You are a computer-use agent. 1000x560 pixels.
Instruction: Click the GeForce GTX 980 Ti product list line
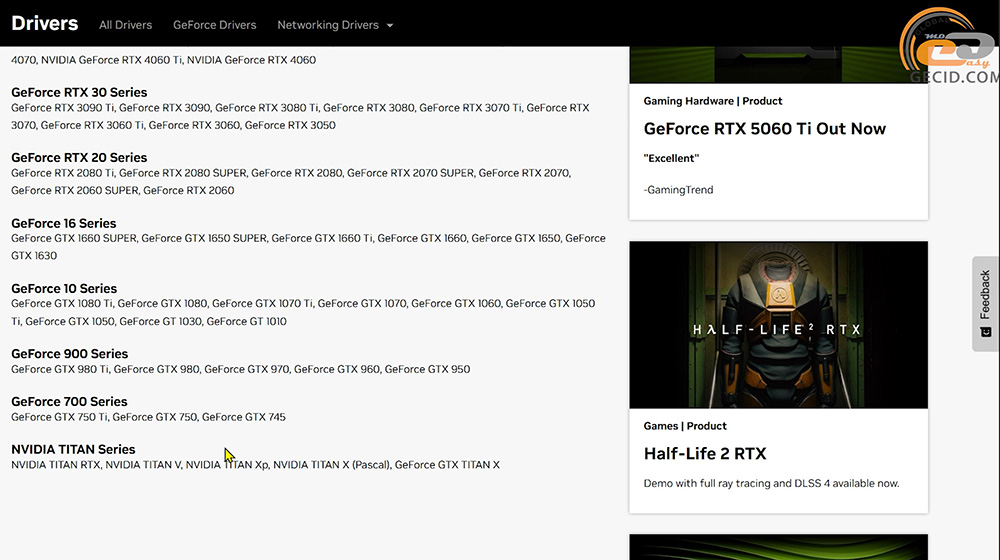click(x=240, y=369)
